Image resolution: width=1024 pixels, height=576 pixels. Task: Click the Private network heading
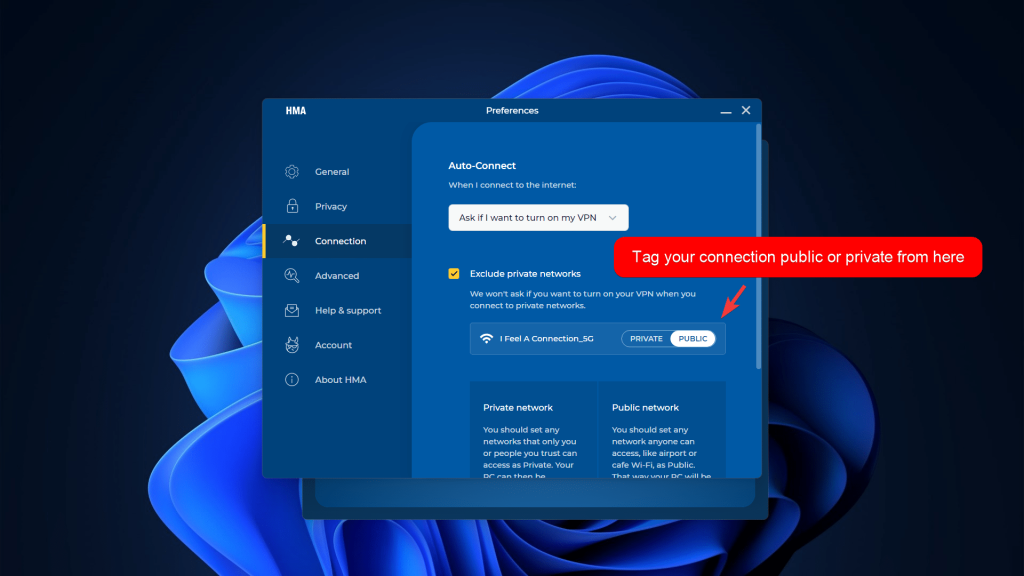518,408
